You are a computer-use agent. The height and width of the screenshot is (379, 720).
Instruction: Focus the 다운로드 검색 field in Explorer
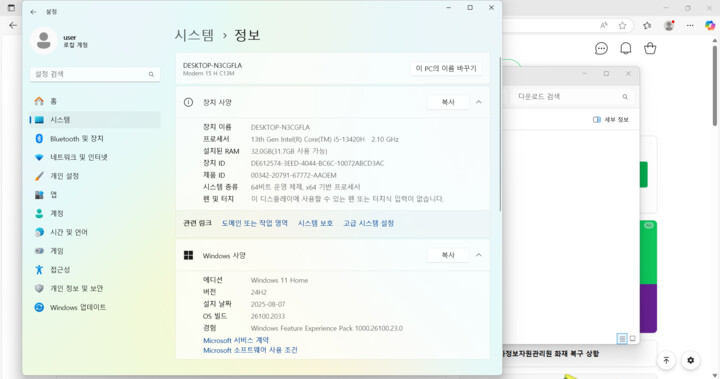(x=572, y=96)
